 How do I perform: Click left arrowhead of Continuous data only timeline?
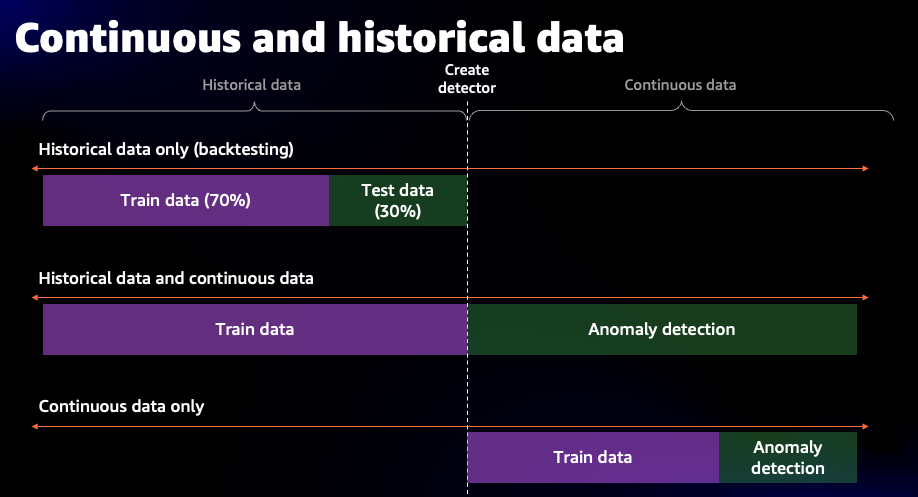click(35, 426)
